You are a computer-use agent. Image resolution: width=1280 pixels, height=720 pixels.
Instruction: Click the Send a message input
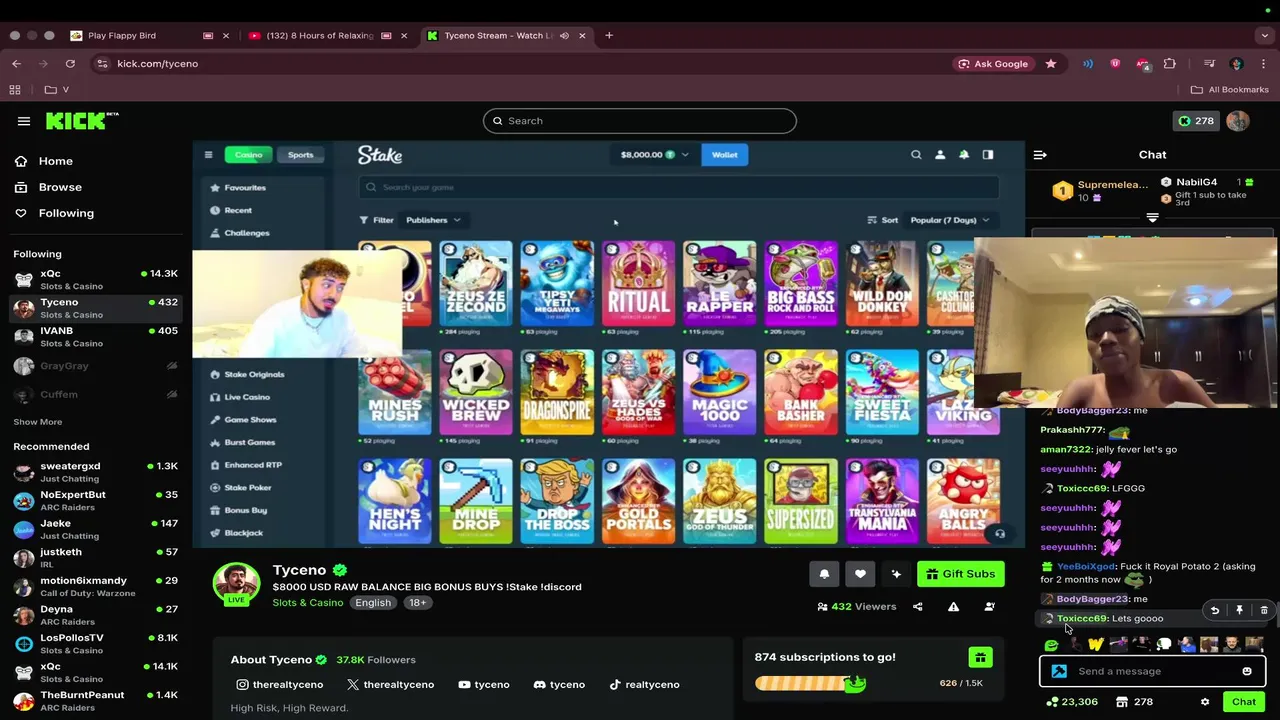1152,672
